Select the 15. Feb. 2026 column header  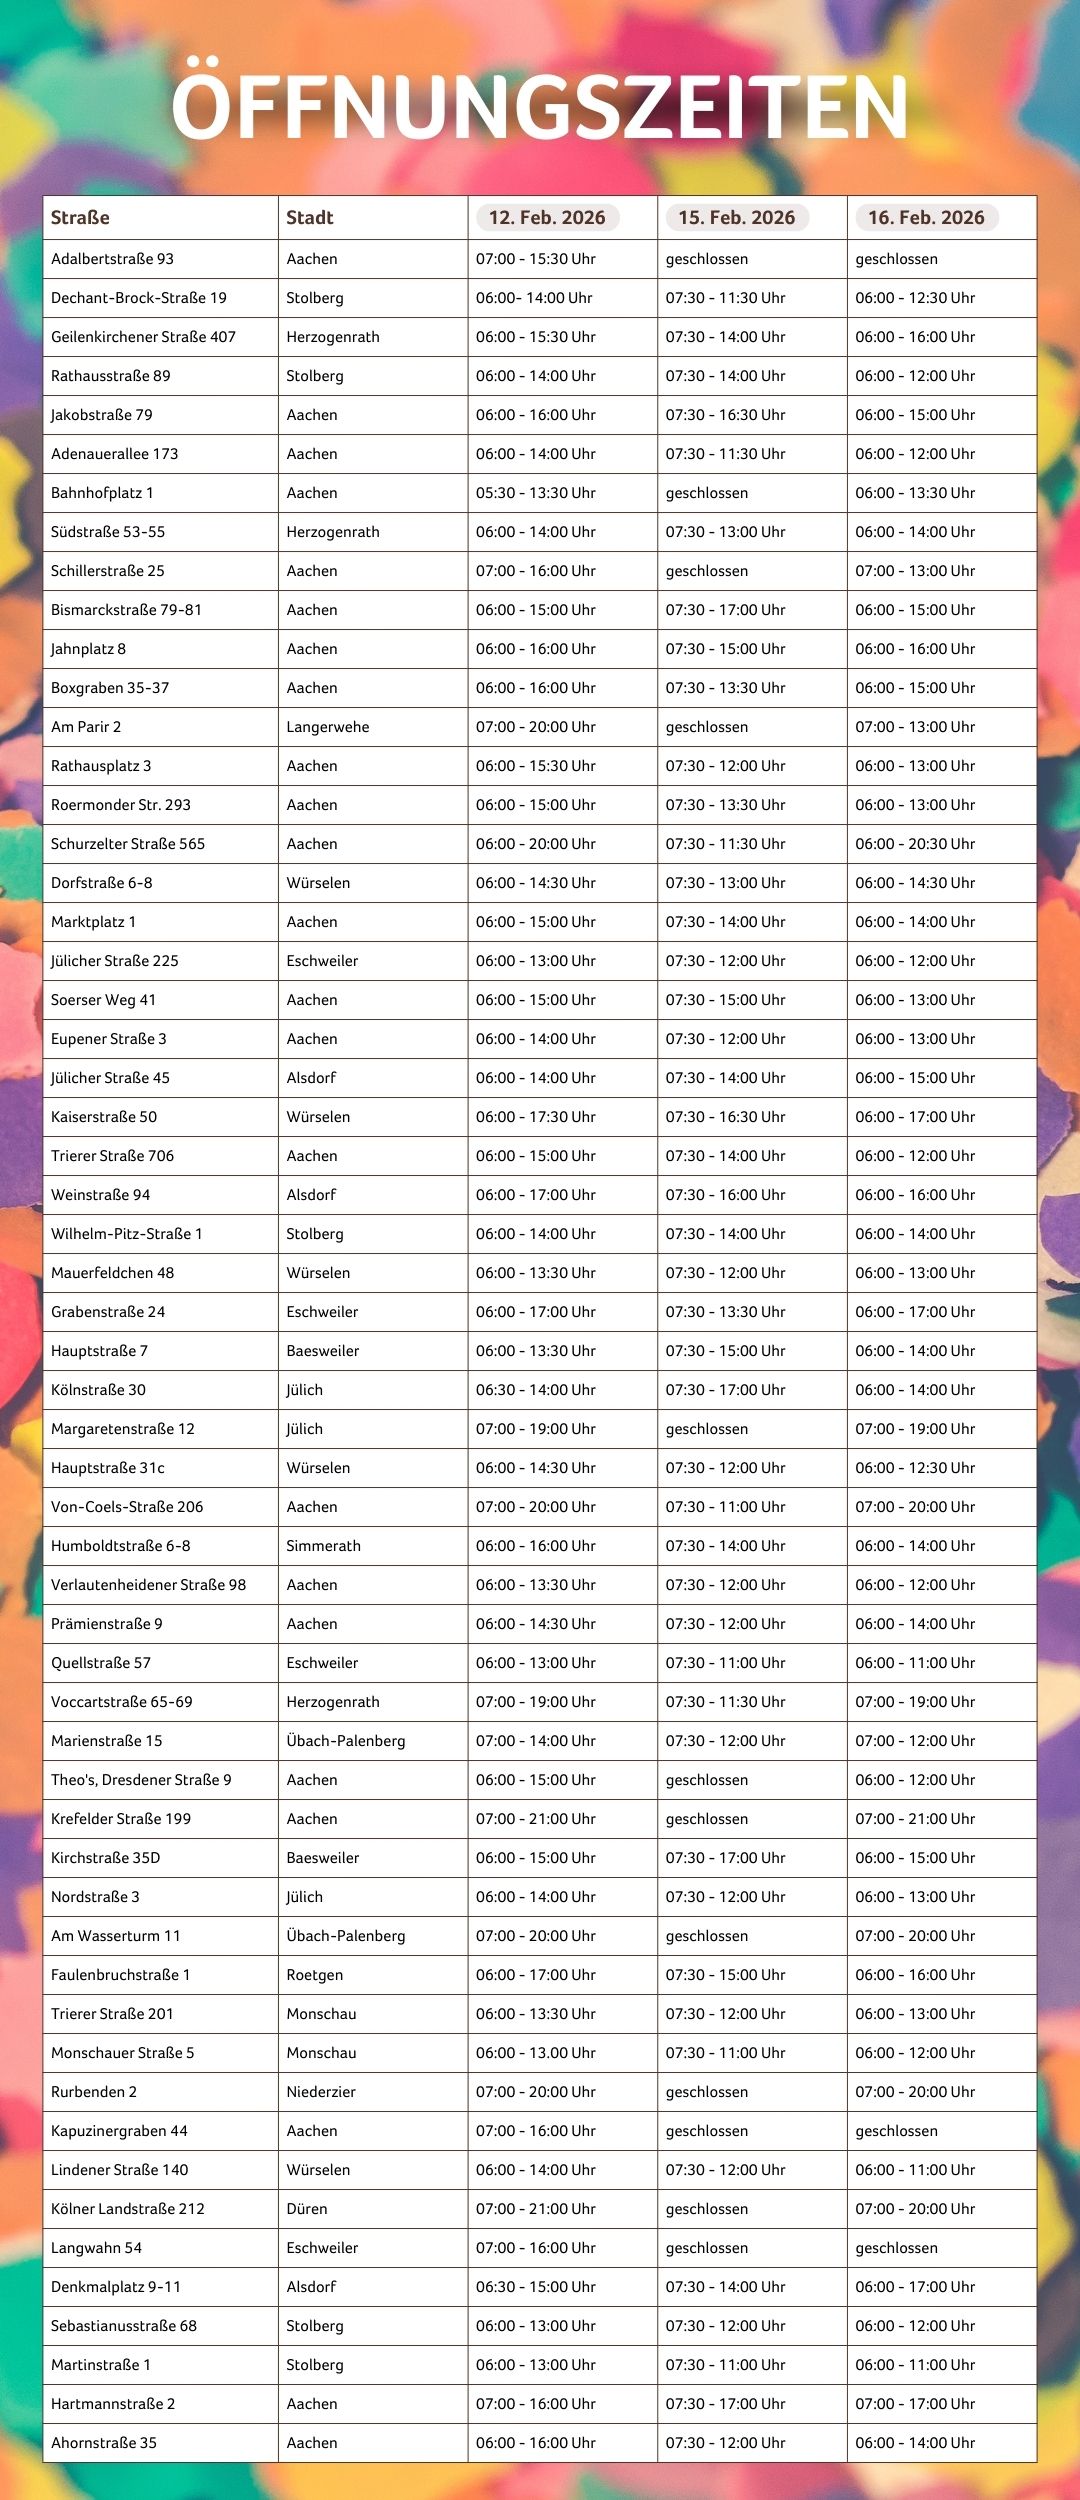pyautogui.click(x=736, y=217)
